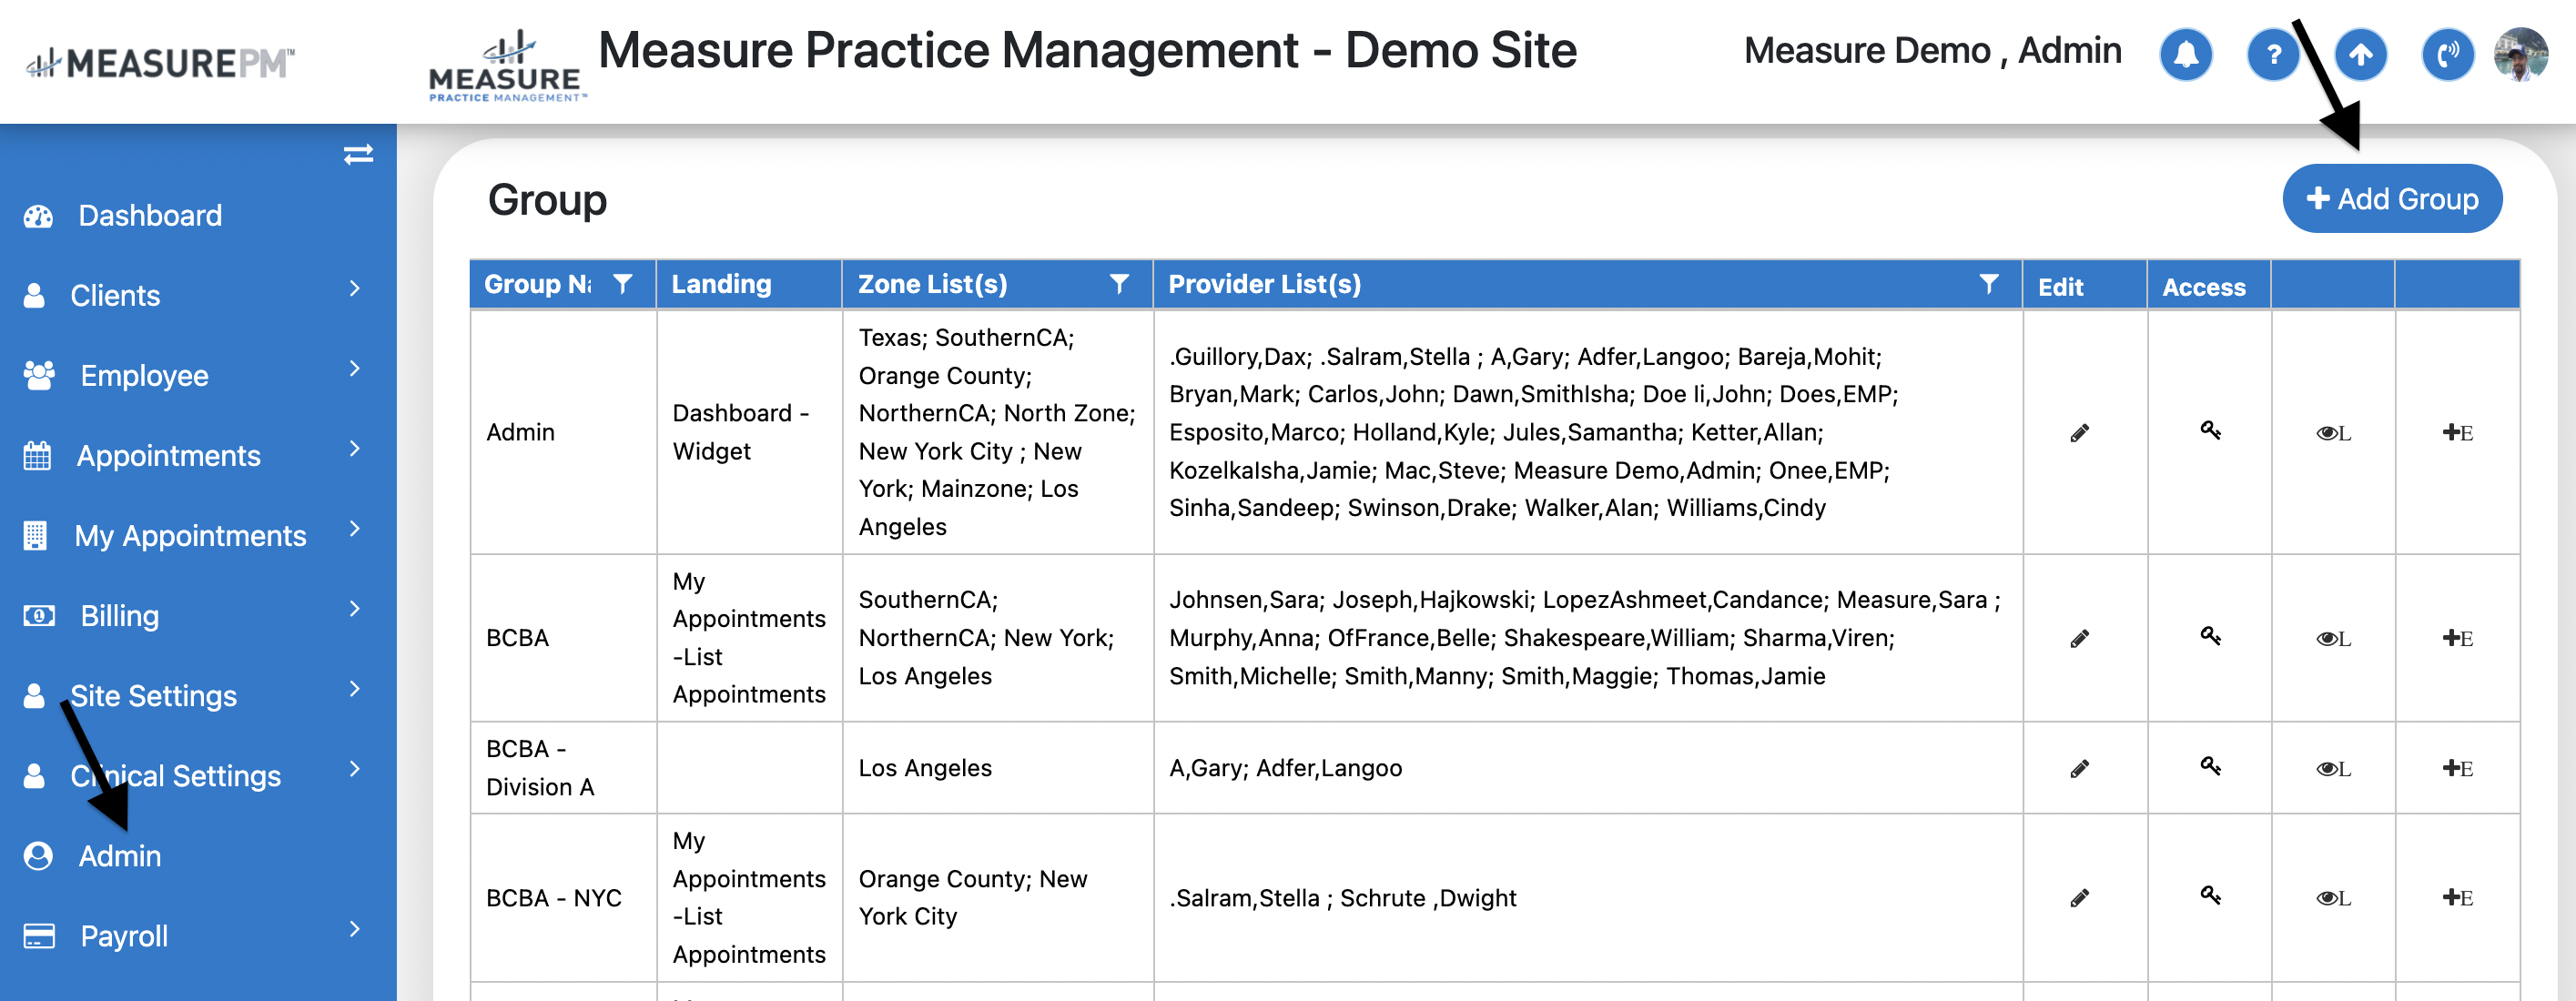
Task: Click the eye L icon for BCBA - Division A
Action: tap(2332, 768)
